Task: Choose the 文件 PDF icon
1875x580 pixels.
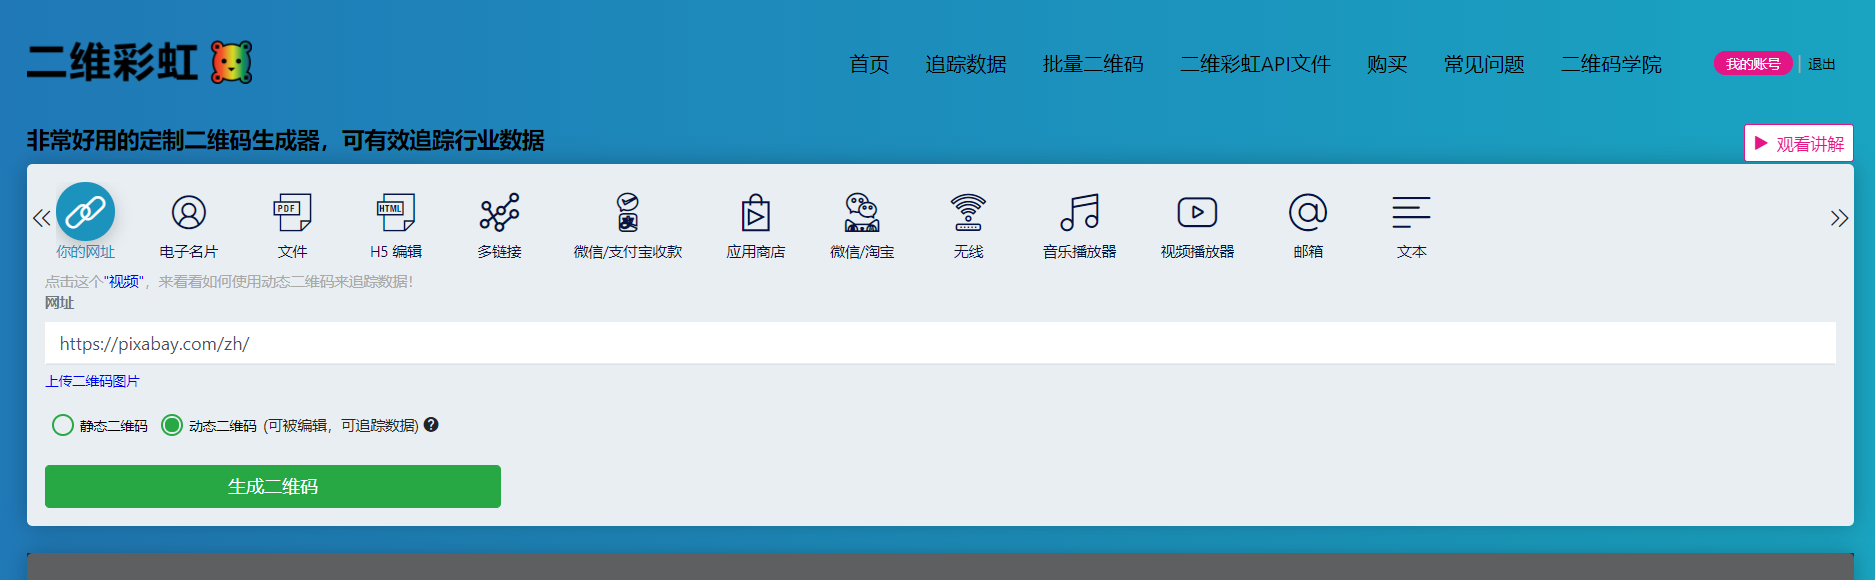Action: tap(292, 212)
